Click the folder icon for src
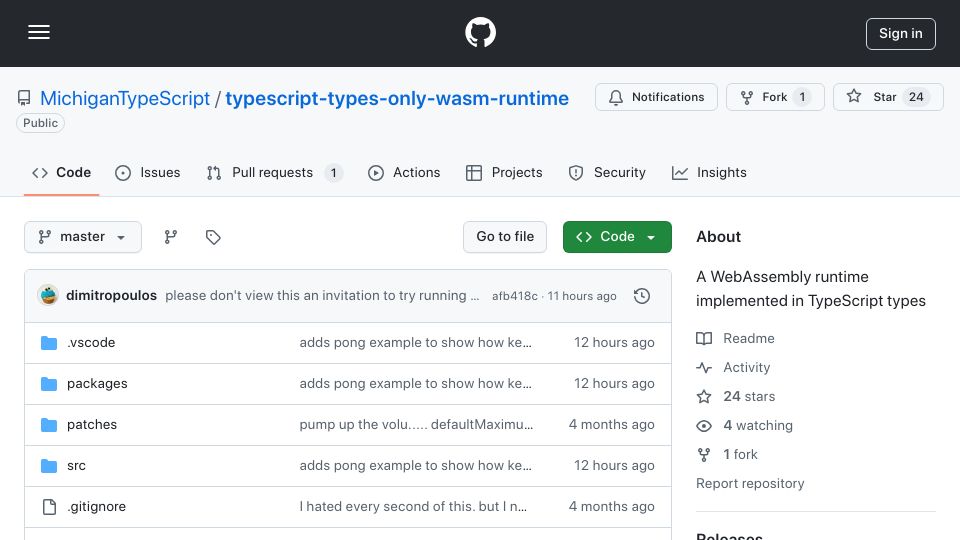 tap(49, 466)
